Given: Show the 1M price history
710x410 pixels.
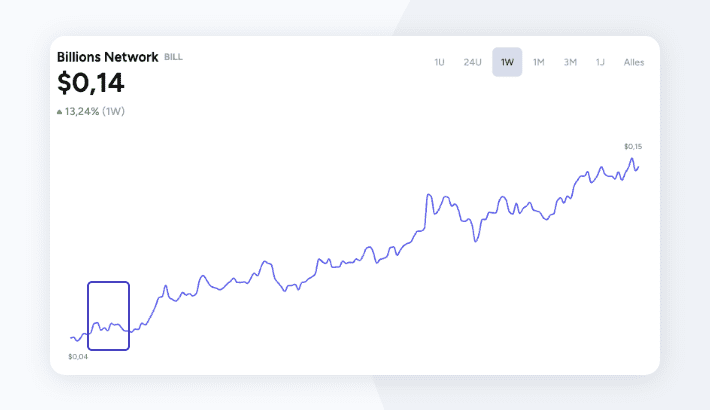Looking at the screenshot, I should (x=538, y=62).
